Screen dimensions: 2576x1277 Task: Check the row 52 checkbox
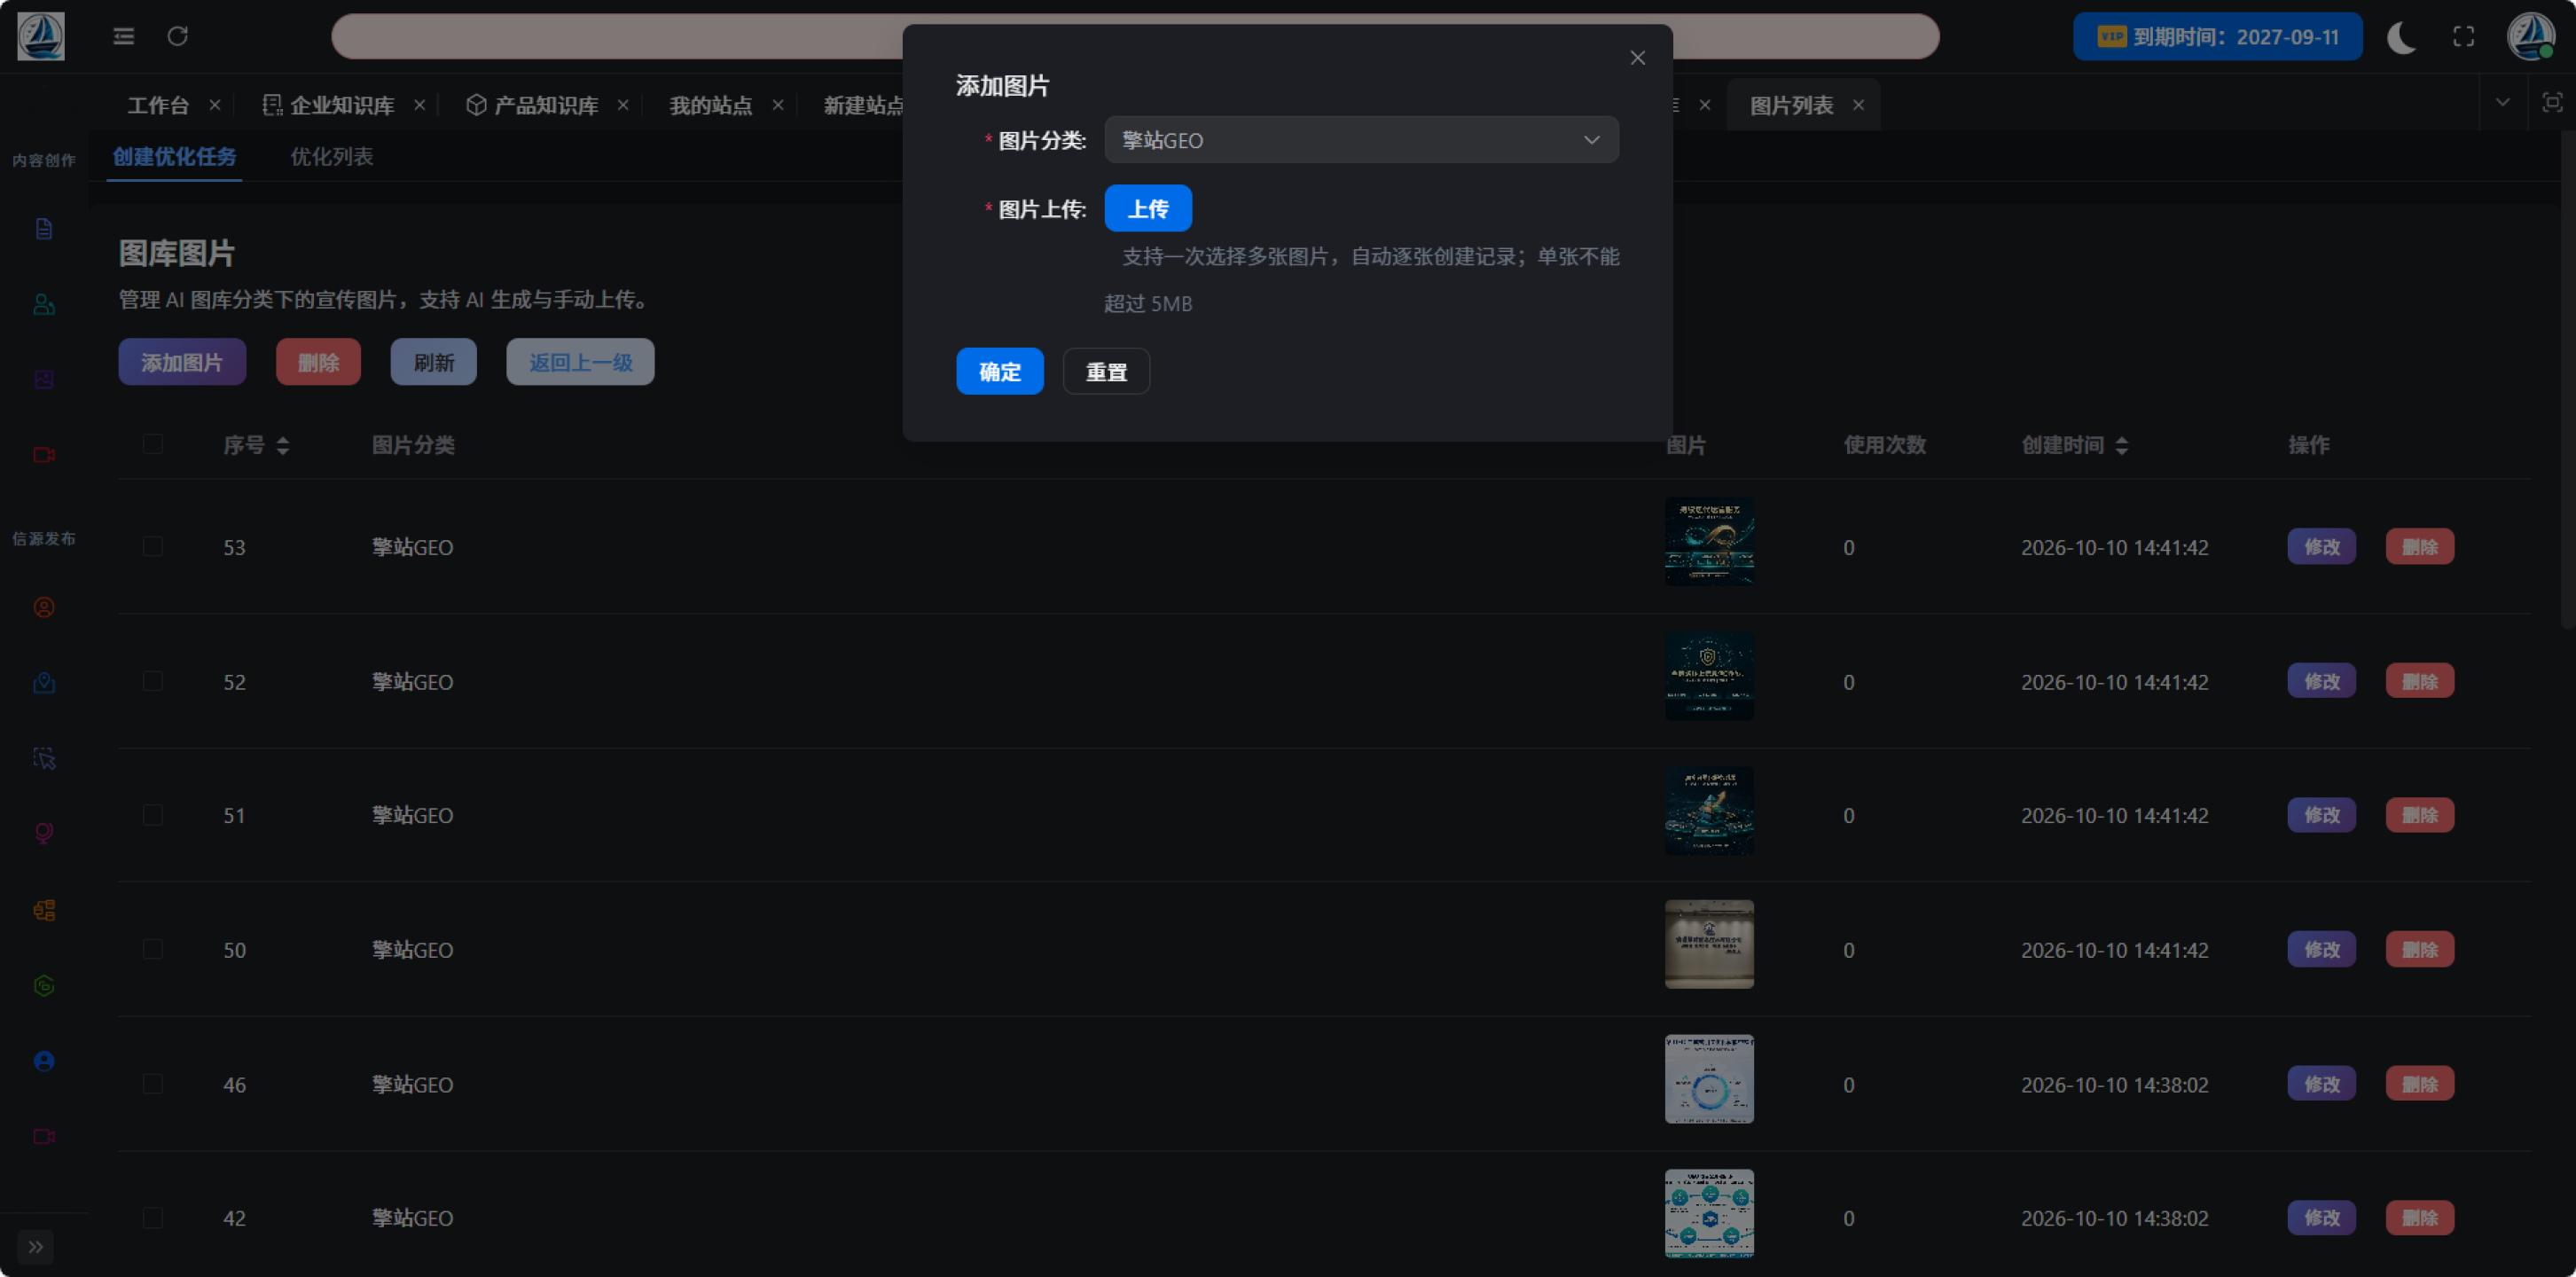tap(153, 682)
